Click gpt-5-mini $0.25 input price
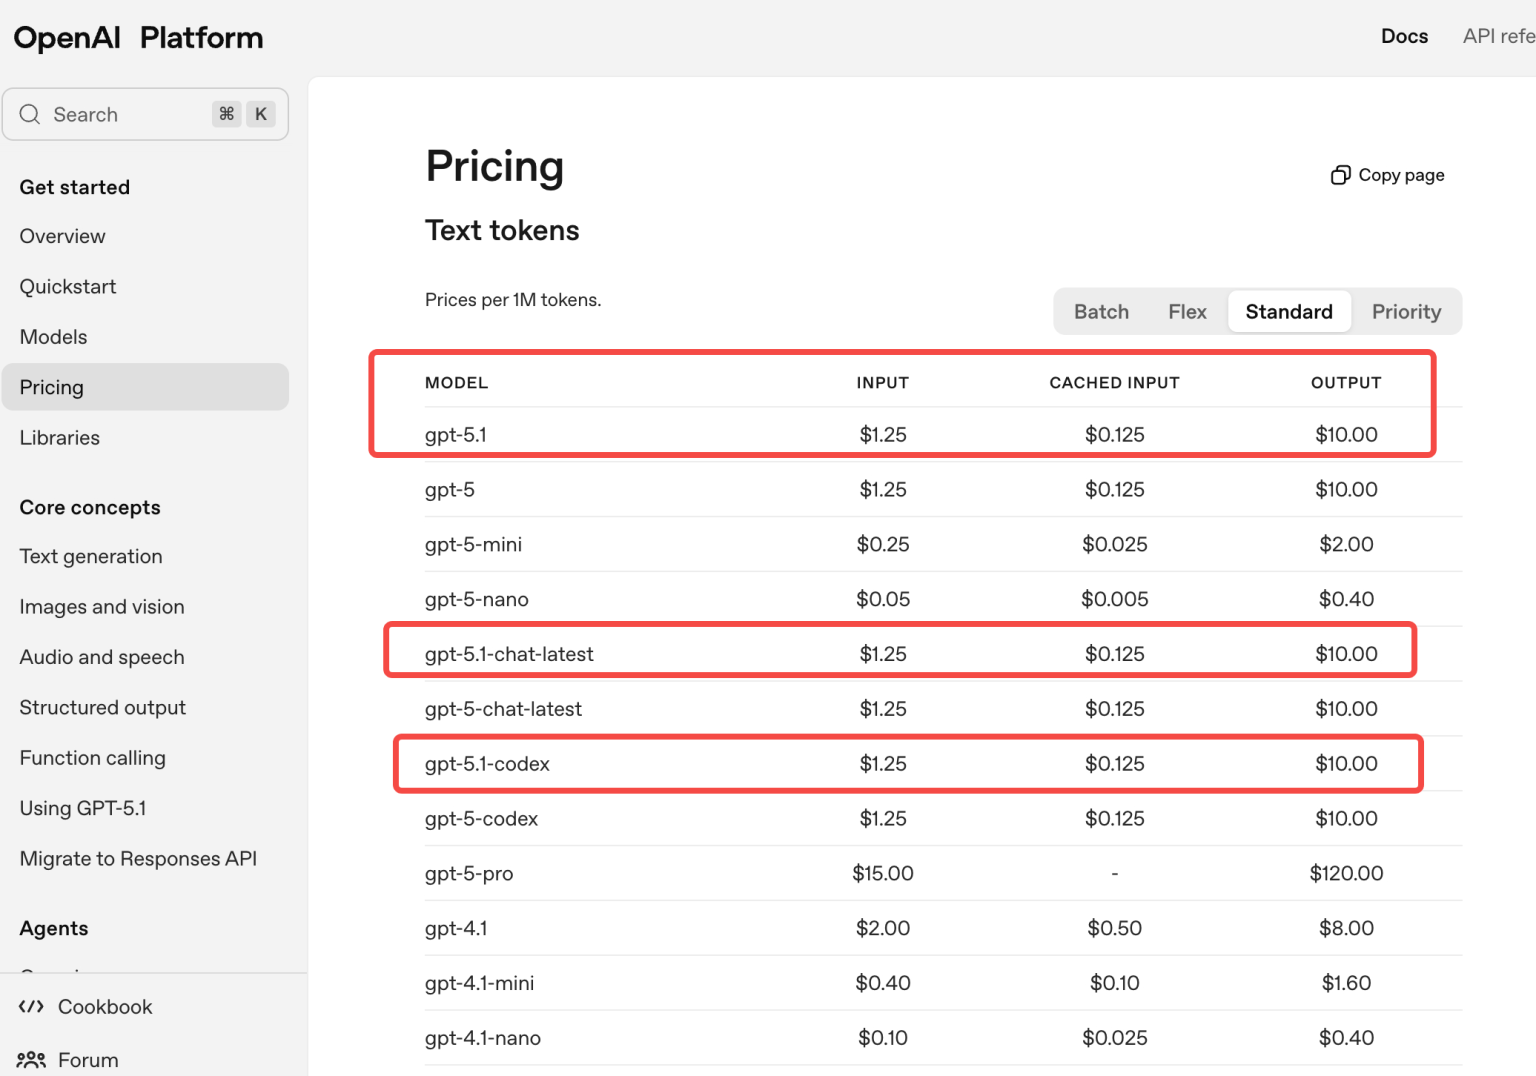 (x=883, y=544)
